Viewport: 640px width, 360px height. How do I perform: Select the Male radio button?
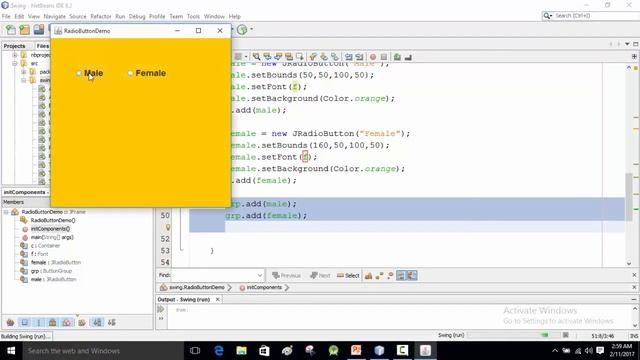(79, 73)
